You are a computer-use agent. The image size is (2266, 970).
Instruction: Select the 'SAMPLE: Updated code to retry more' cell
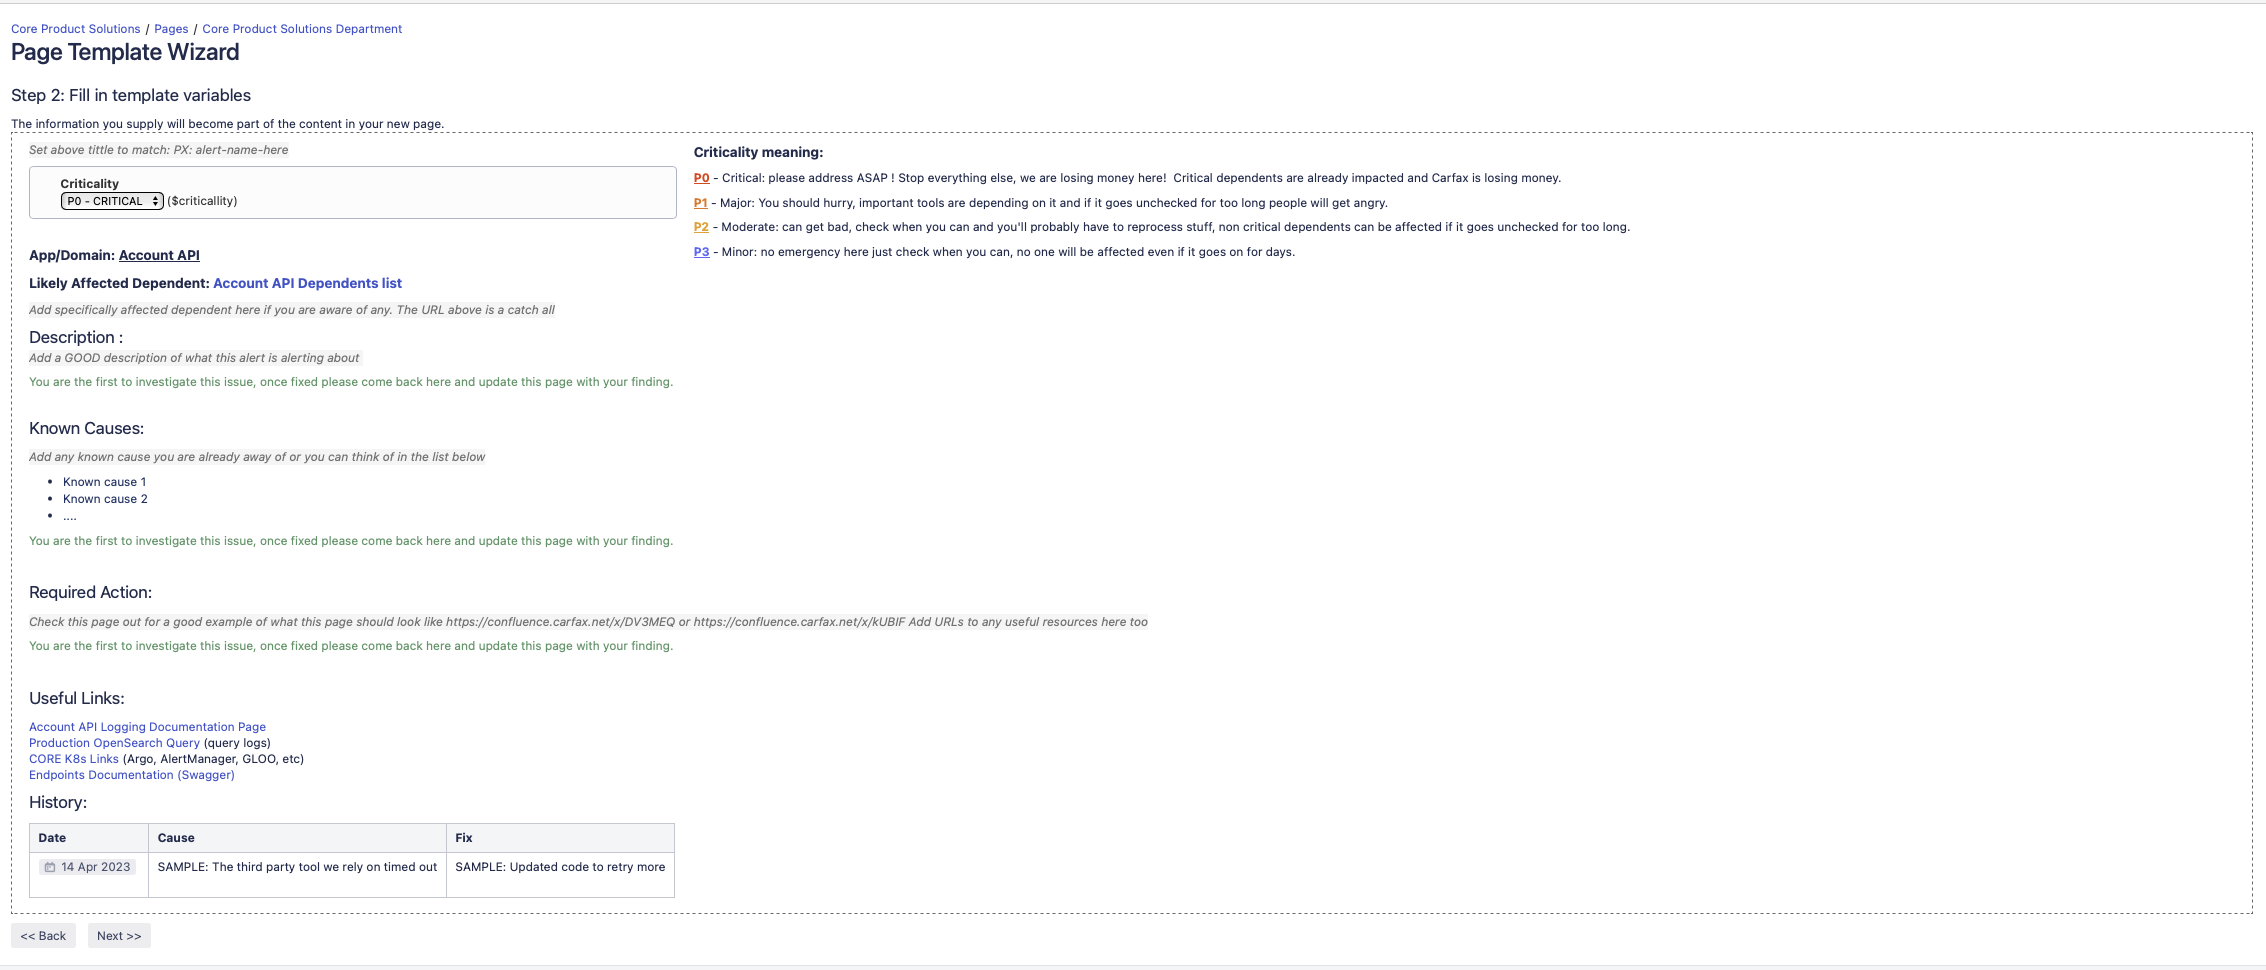[560, 874]
